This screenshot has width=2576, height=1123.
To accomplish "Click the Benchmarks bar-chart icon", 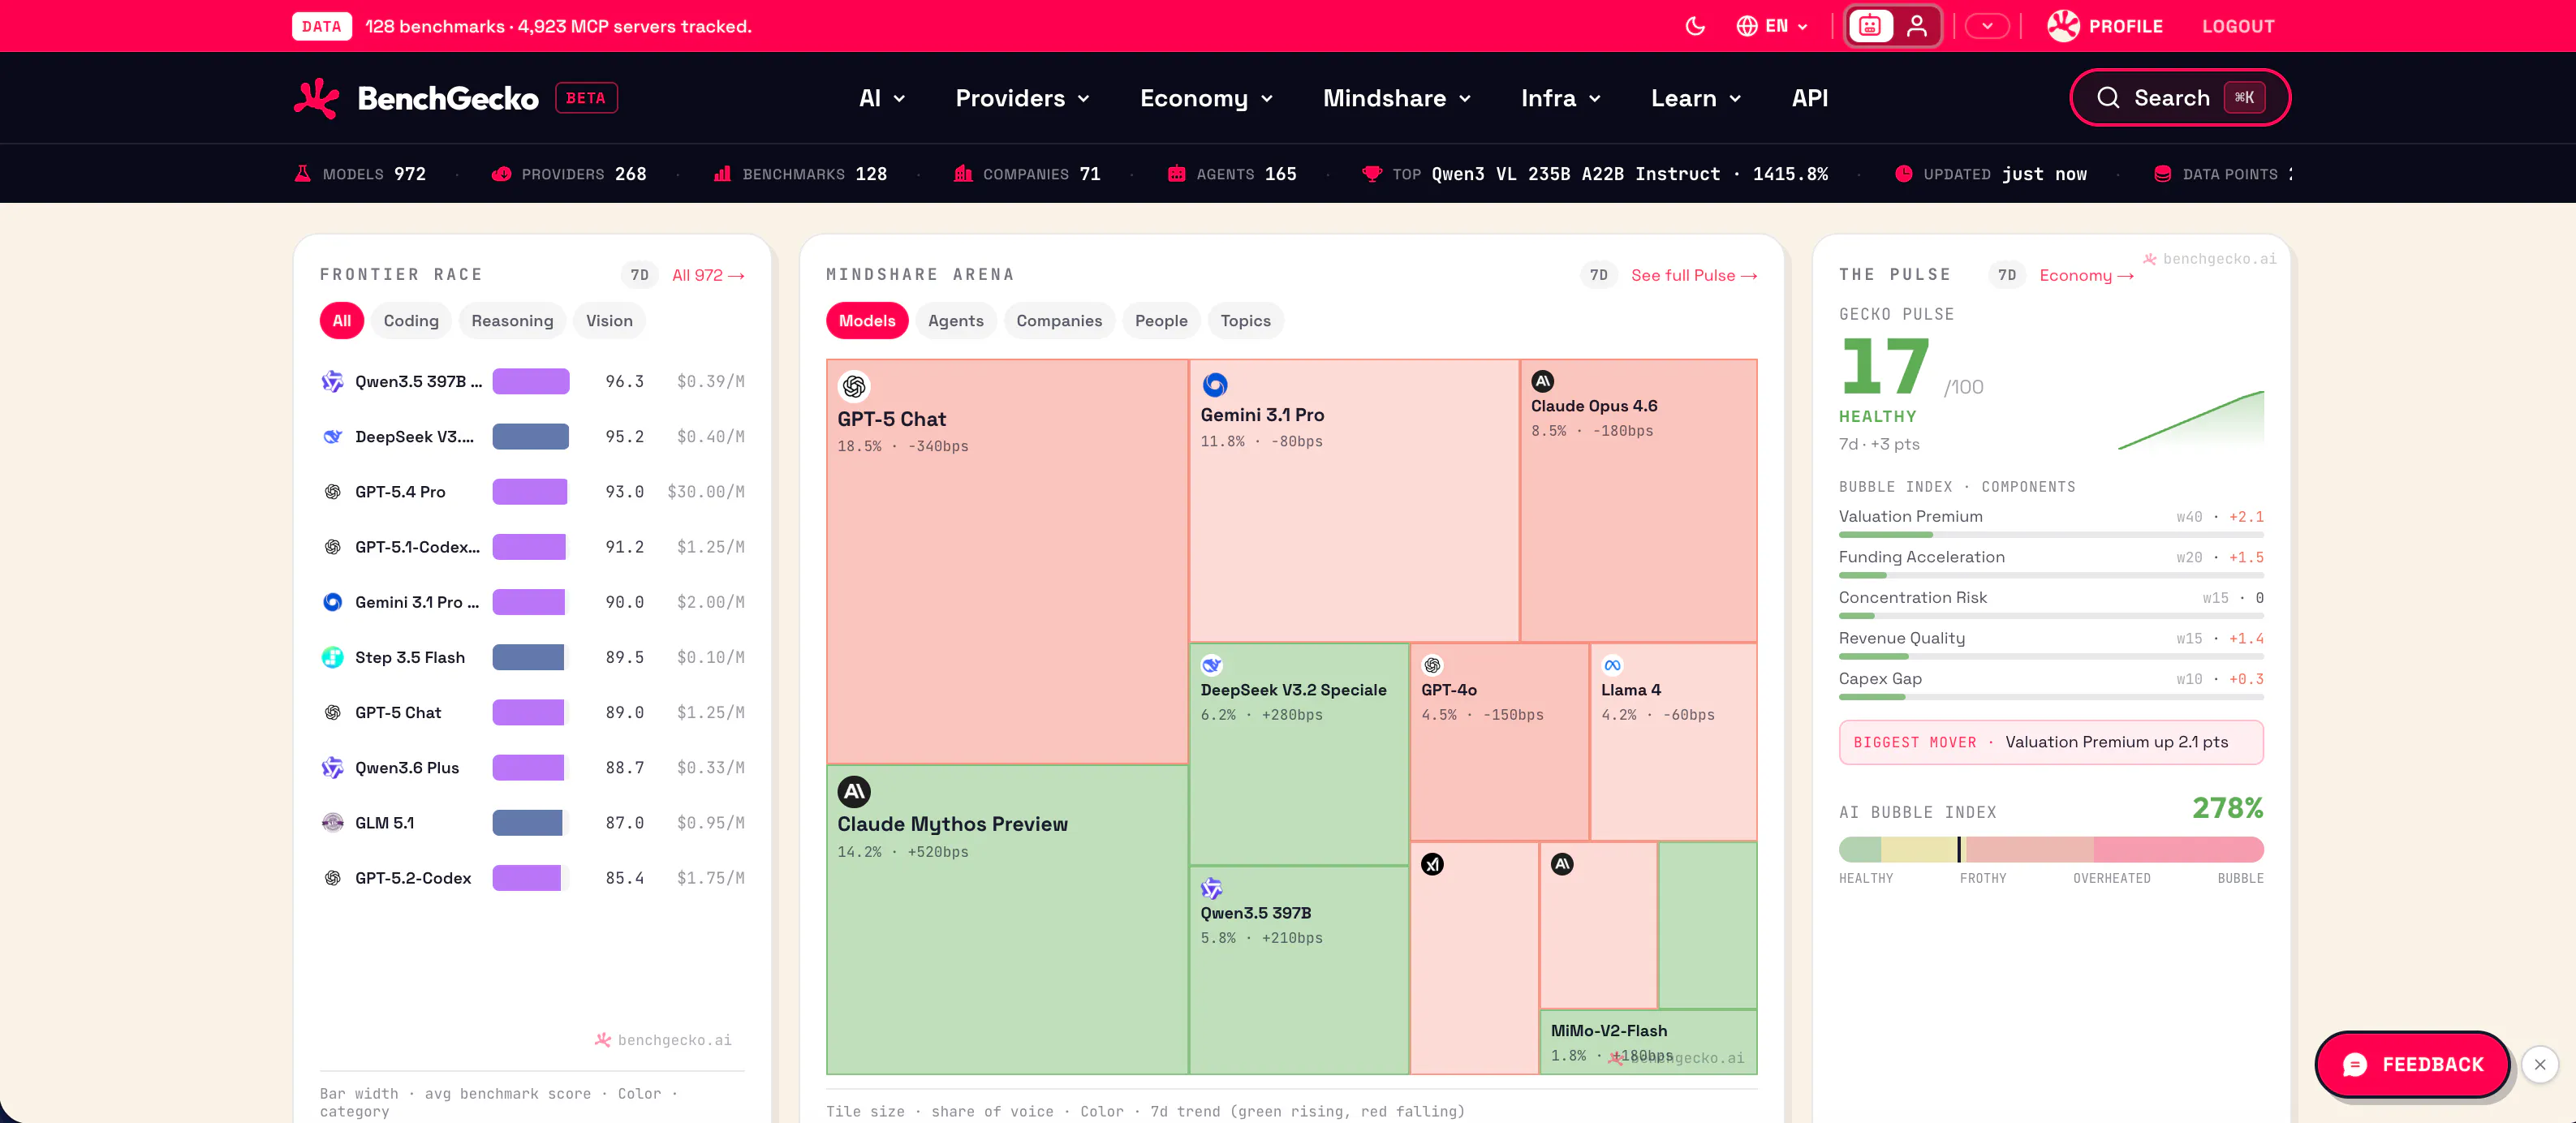I will tap(722, 173).
